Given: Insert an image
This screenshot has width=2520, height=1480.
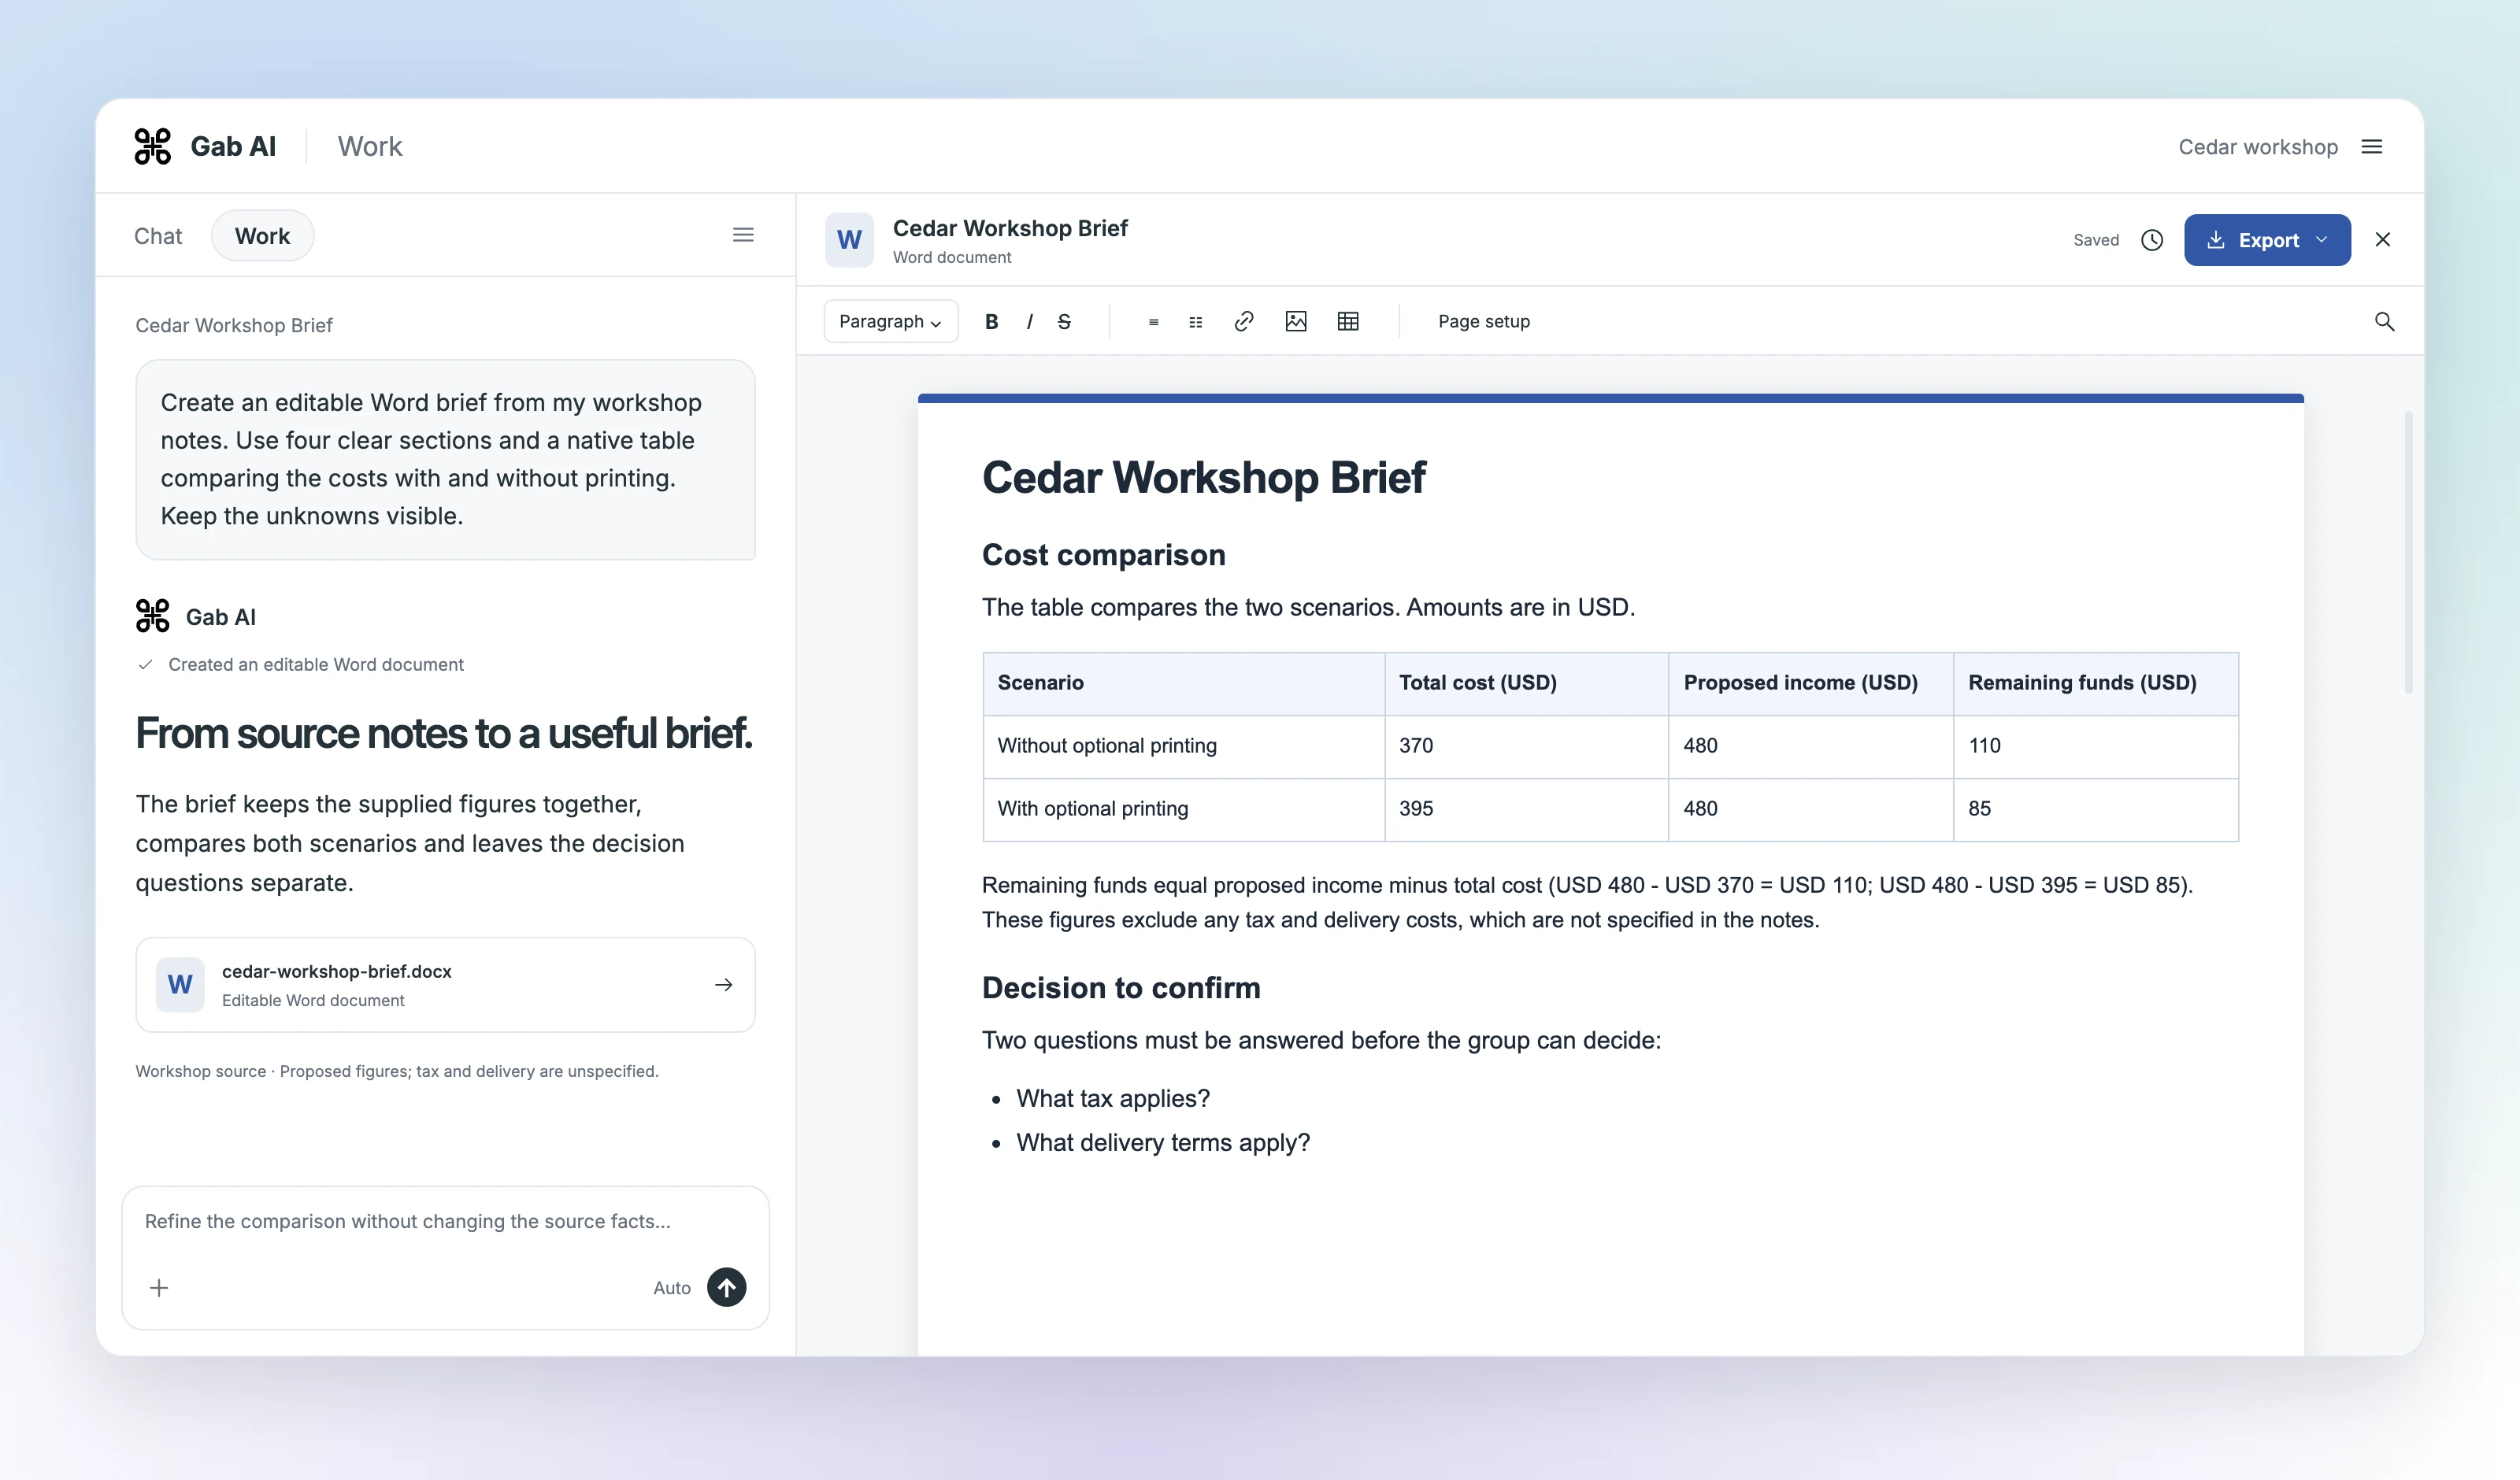Looking at the screenshot, I should [1296, 321].
